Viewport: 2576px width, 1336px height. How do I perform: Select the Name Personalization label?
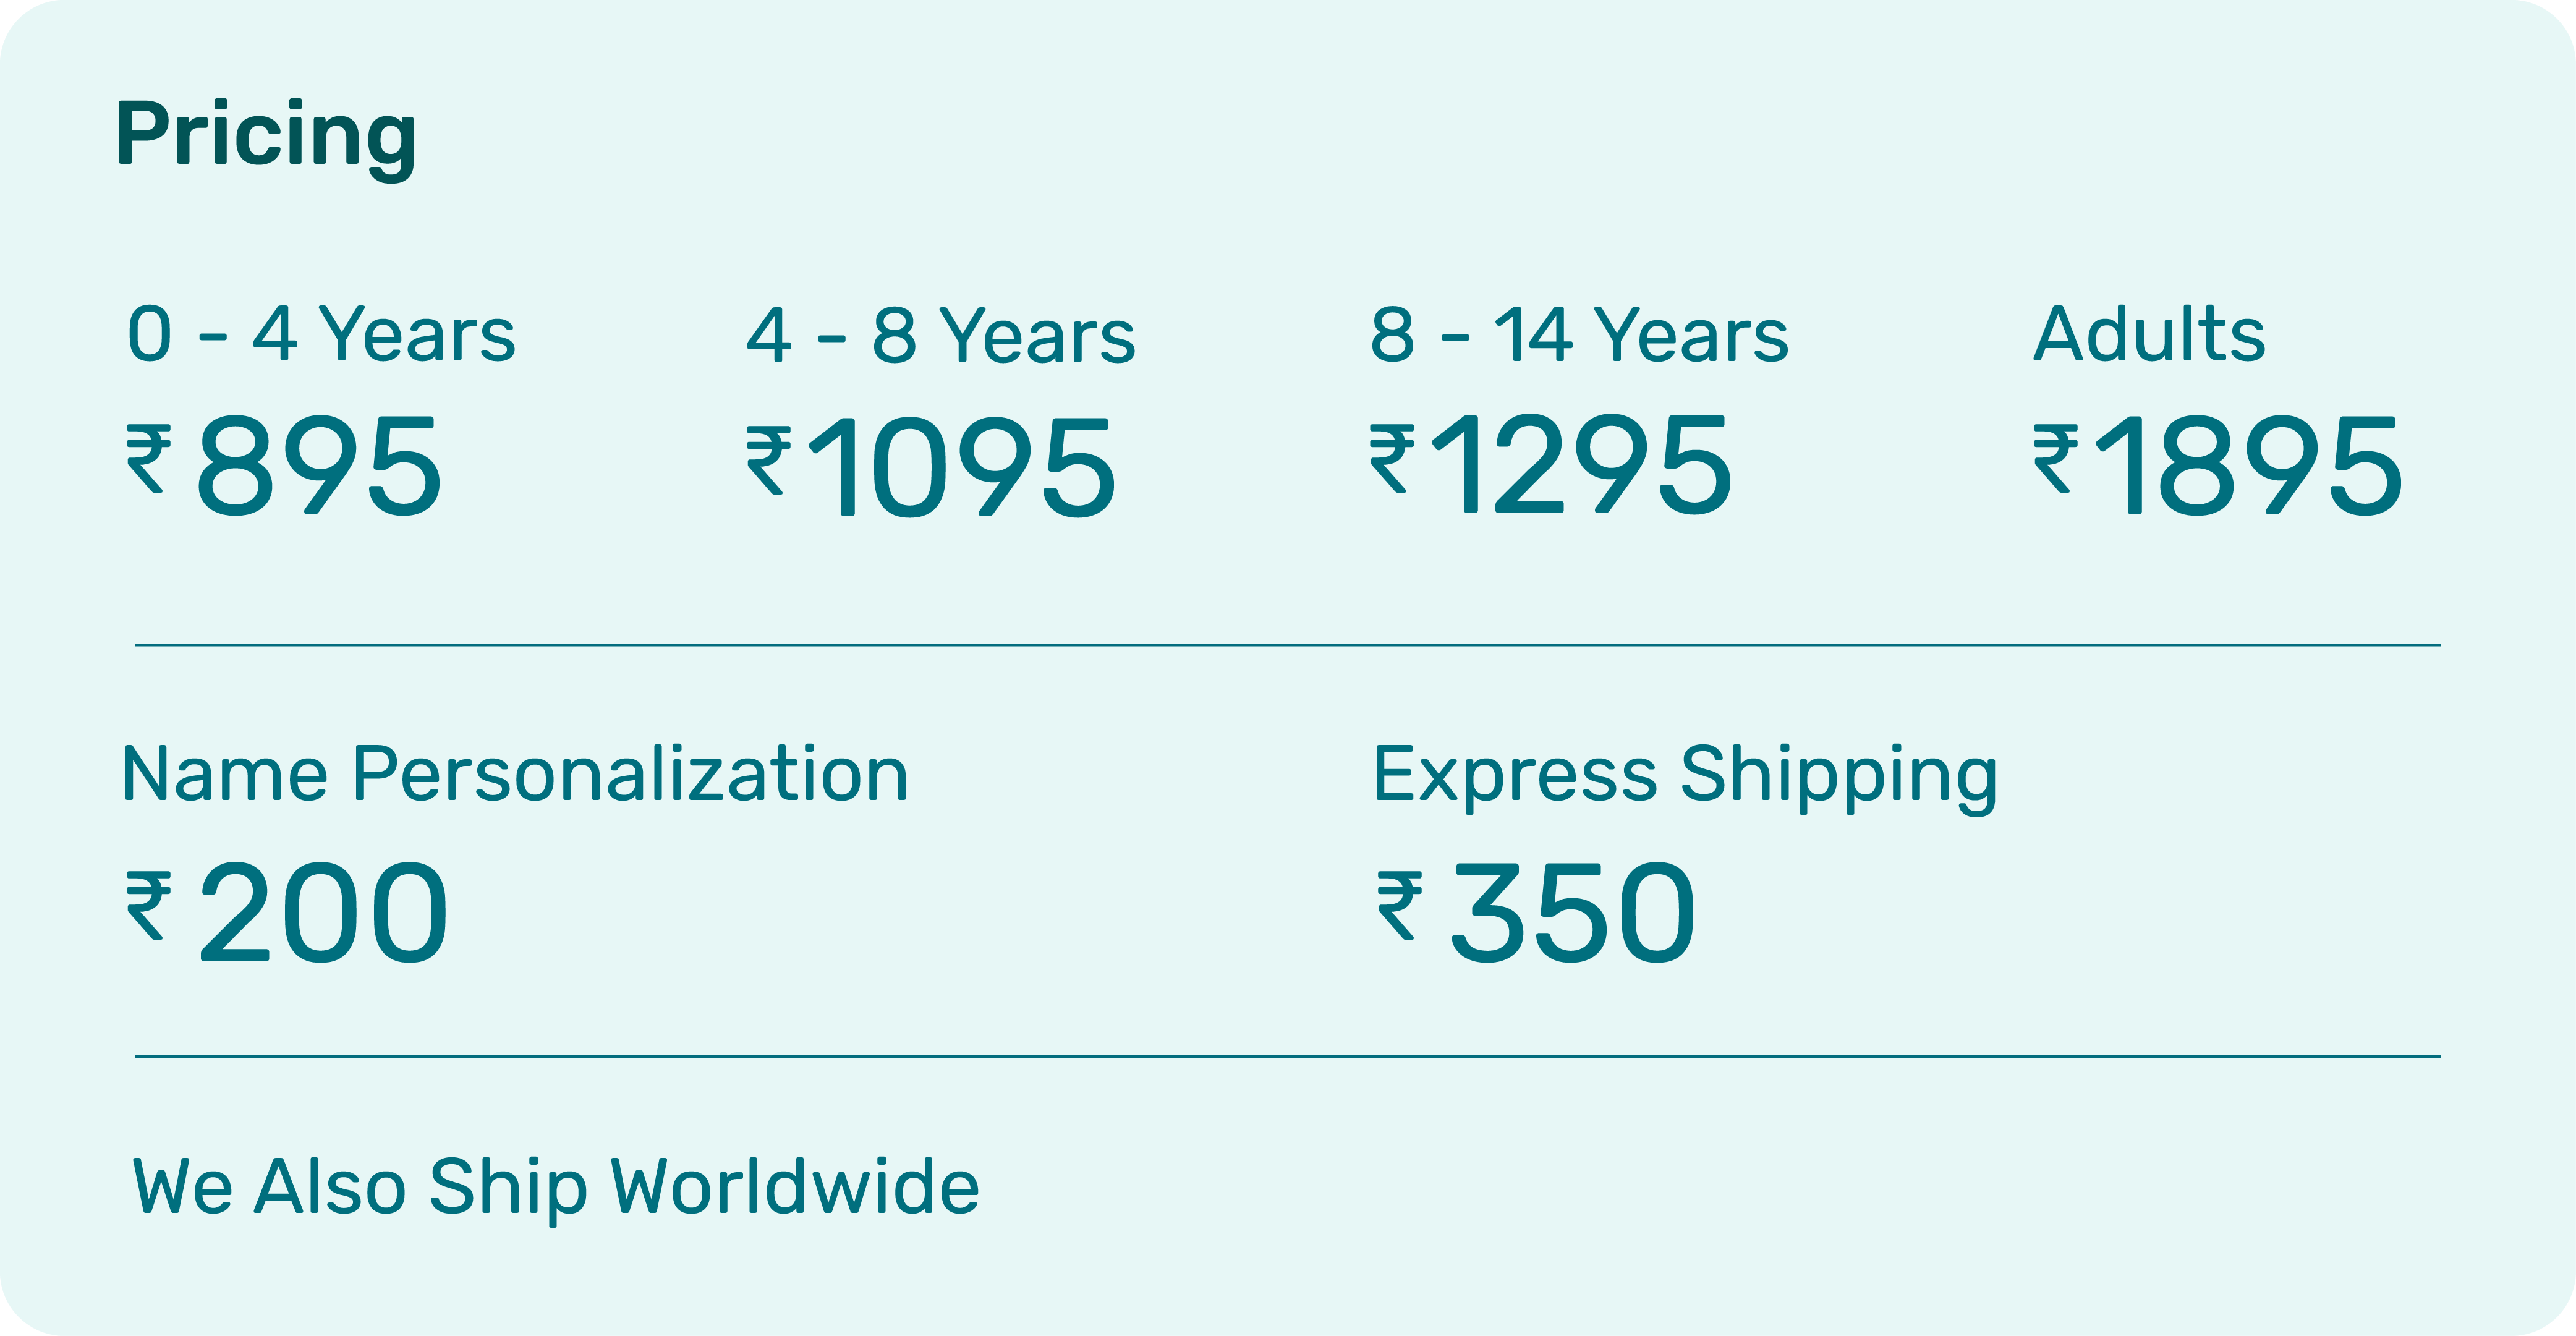(515, 775)
